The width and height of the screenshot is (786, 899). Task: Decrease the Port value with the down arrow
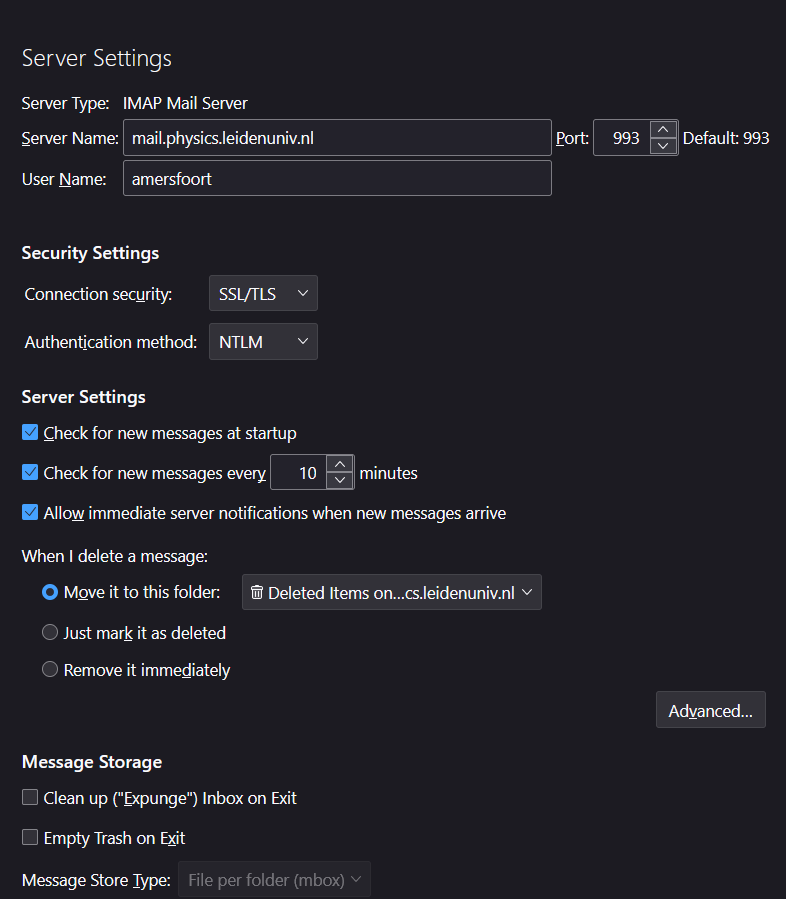point(662,144)
